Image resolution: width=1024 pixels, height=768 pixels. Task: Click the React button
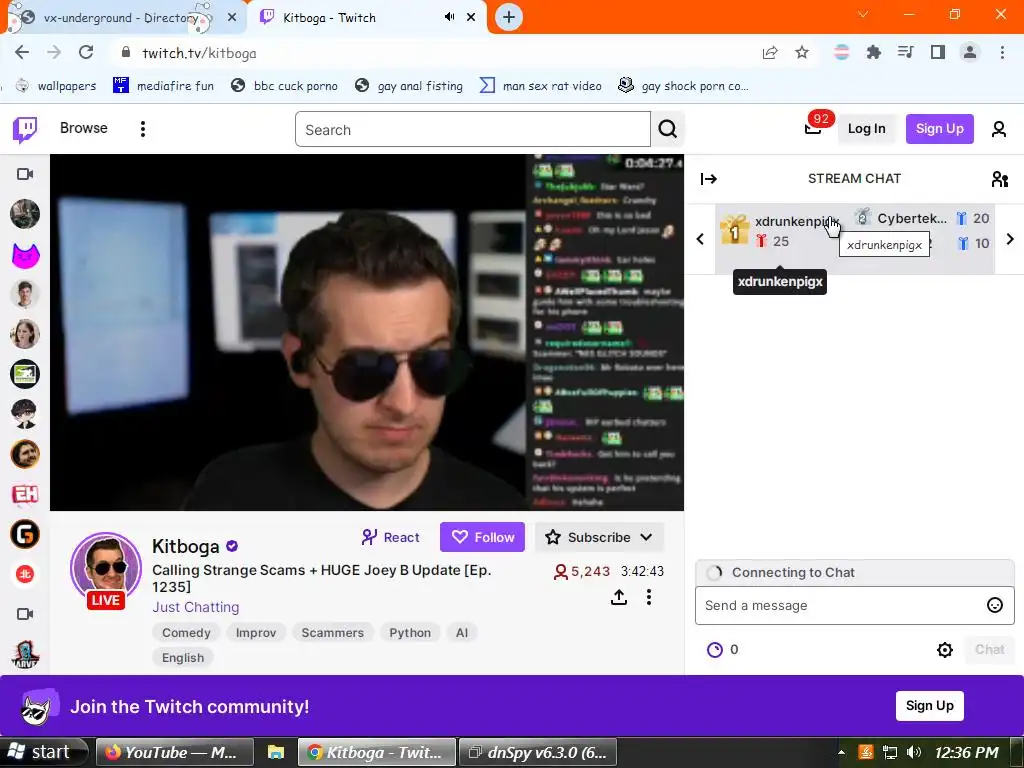coord(391,537)
